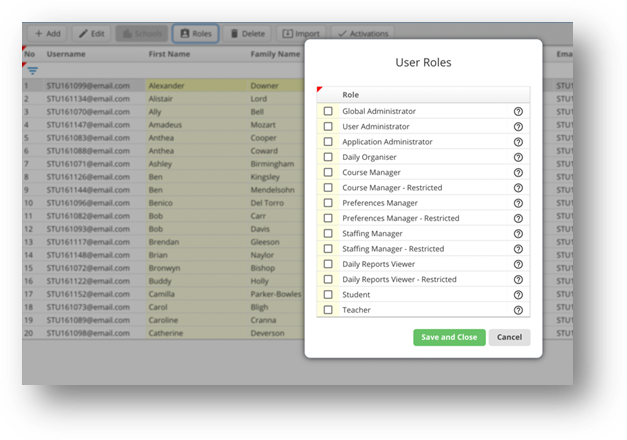Click help icon for Daily Organiser role
The width and height of the screenshot is (627, 440).
(518, 157)
